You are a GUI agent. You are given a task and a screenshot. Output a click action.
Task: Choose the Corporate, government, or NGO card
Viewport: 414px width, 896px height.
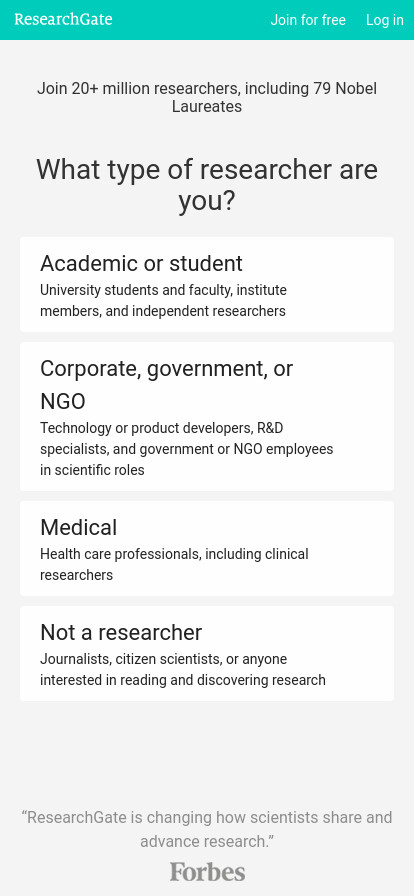point(207,417)
